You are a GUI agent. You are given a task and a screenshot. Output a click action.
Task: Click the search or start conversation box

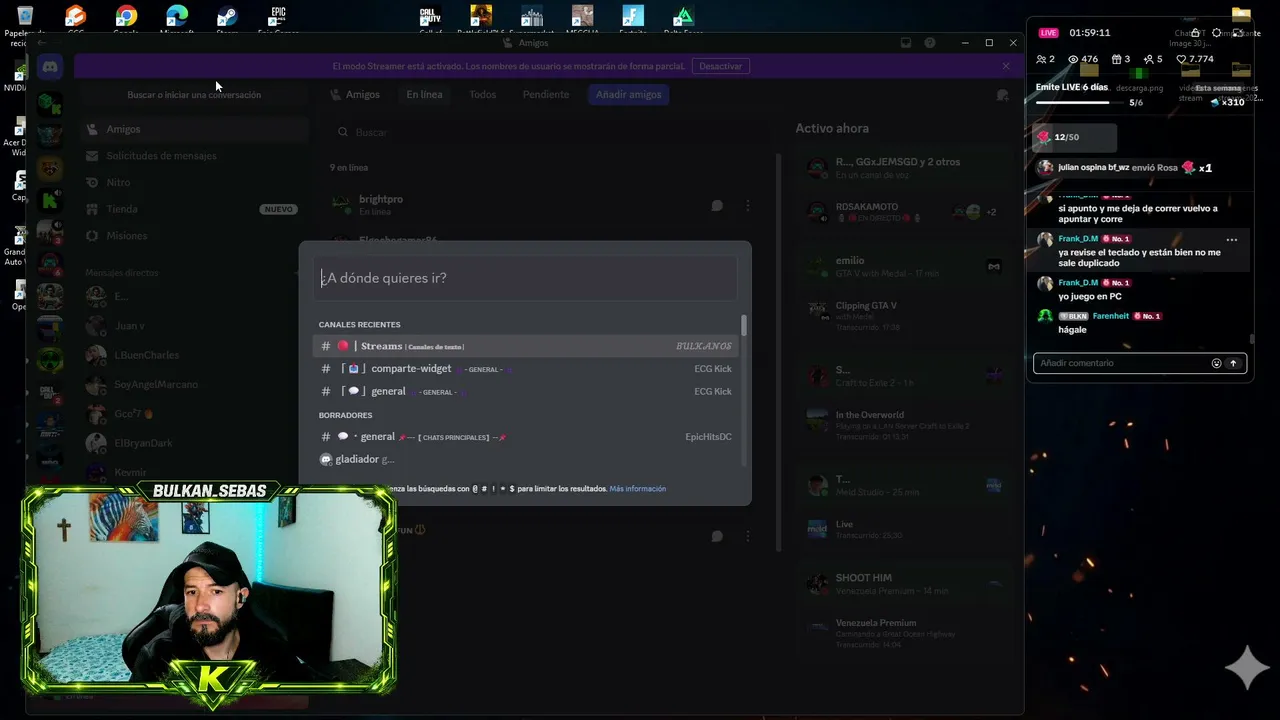[x=194, y=95]
